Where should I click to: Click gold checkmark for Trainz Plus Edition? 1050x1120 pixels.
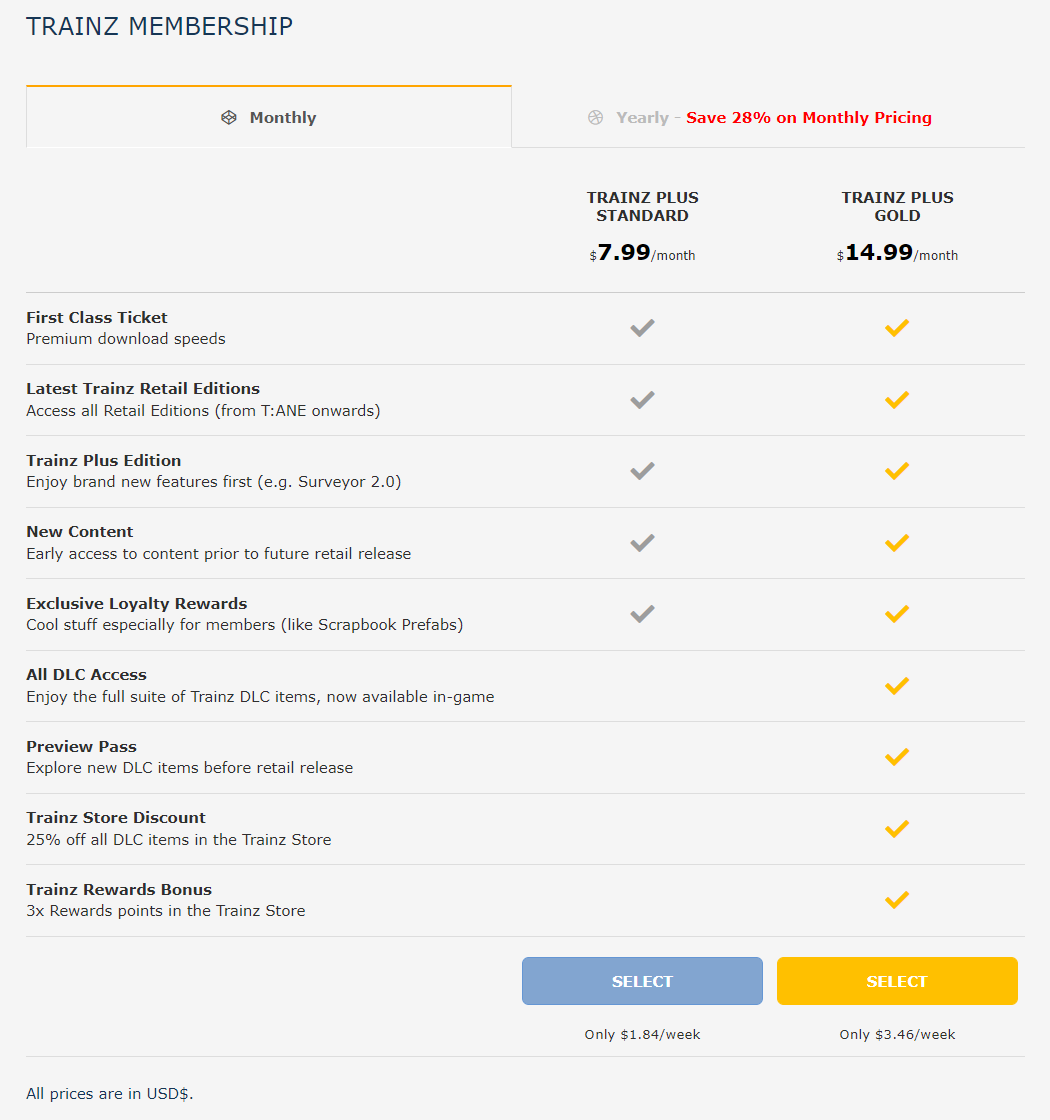click(897, 471)
